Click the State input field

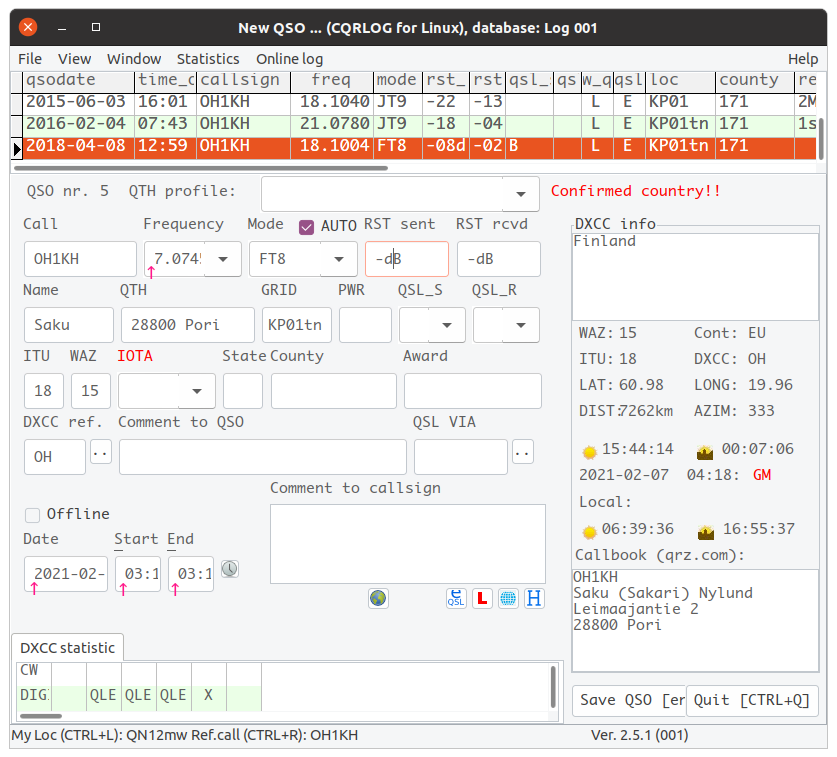[243, 391]
